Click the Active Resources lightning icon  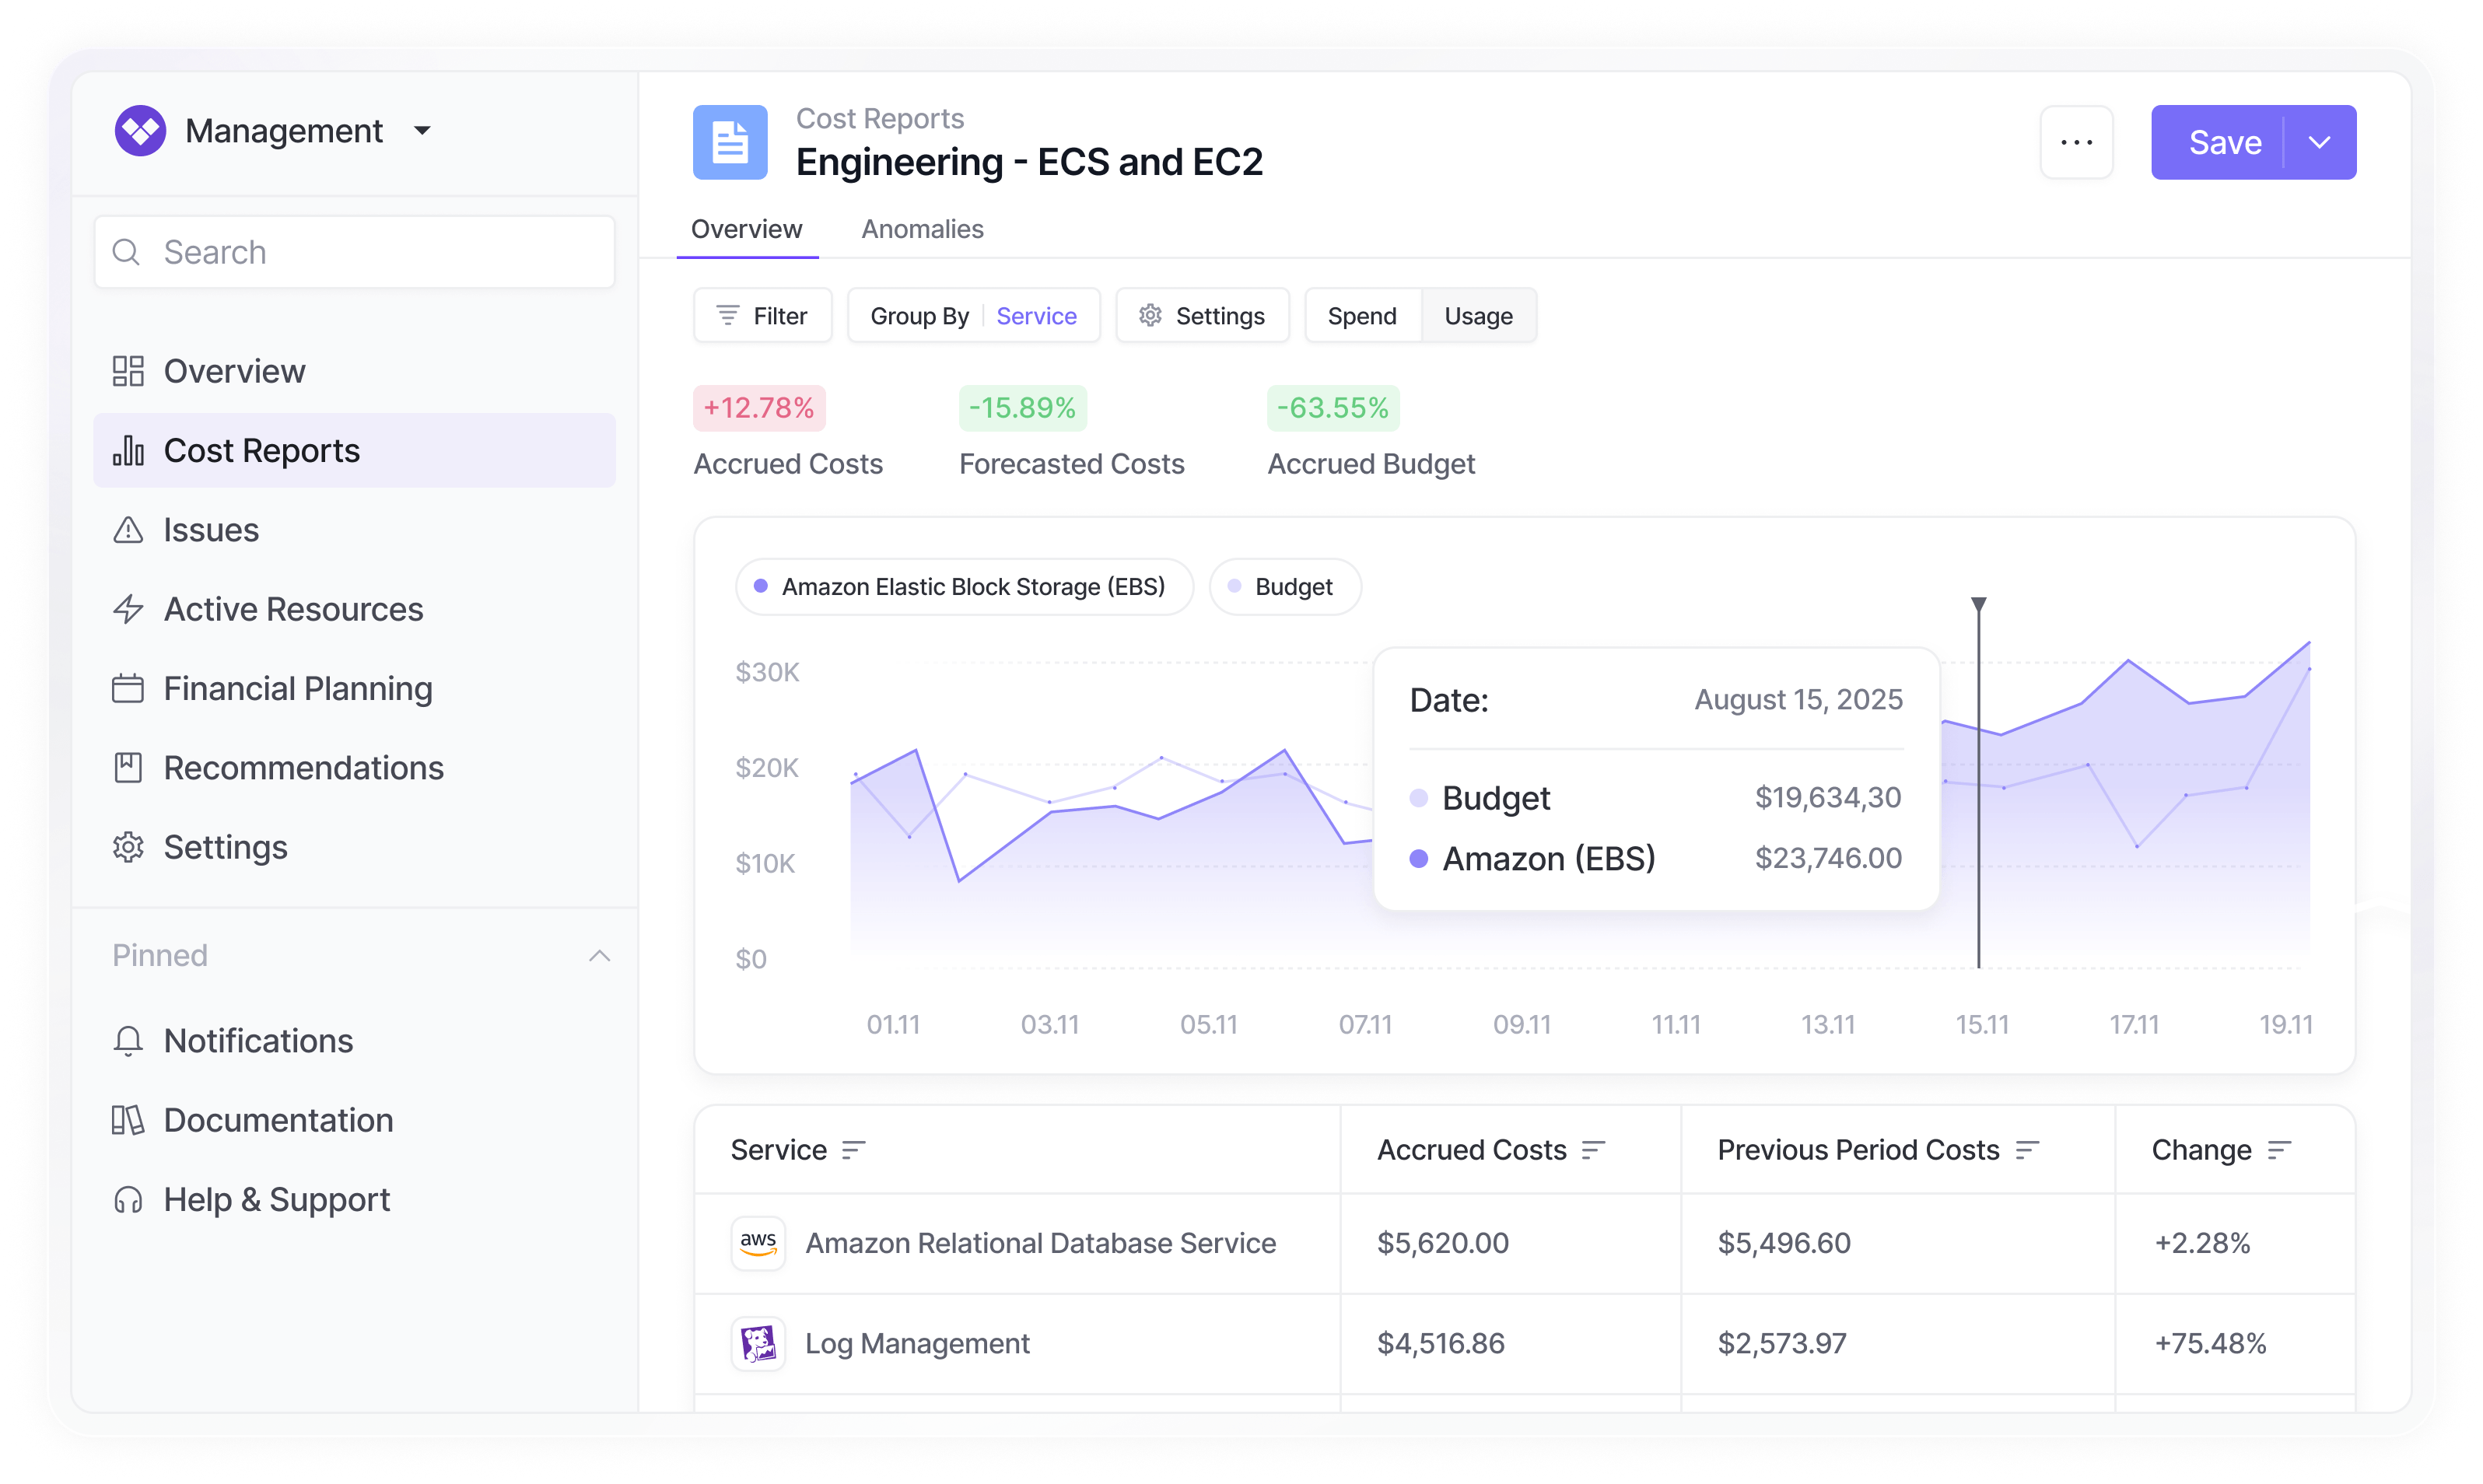(128, 609)
